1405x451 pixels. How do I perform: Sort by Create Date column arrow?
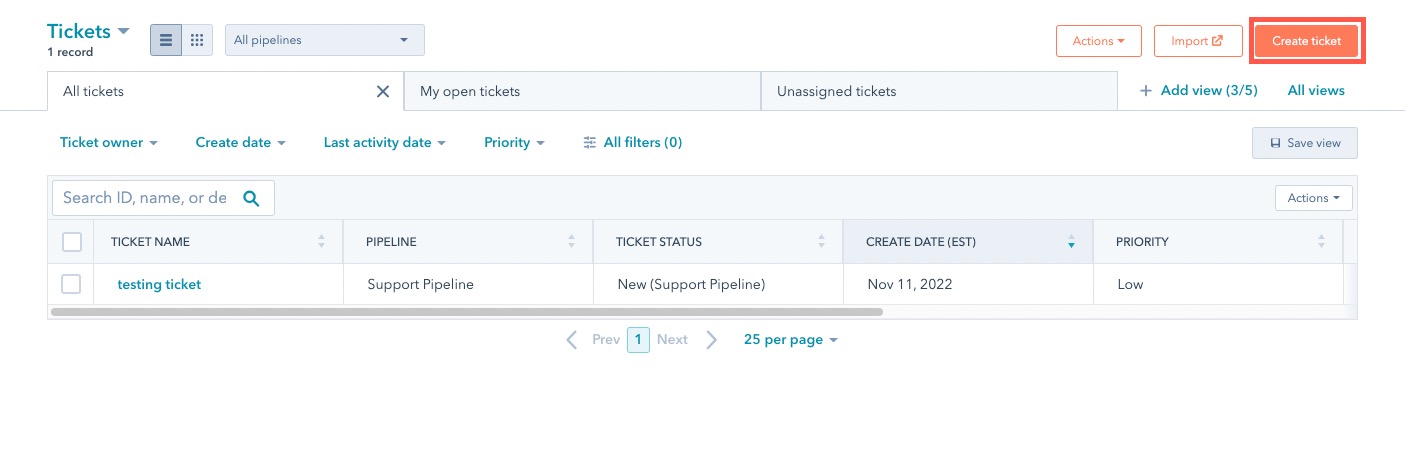pyautogui.click(x=1071, y=242)
